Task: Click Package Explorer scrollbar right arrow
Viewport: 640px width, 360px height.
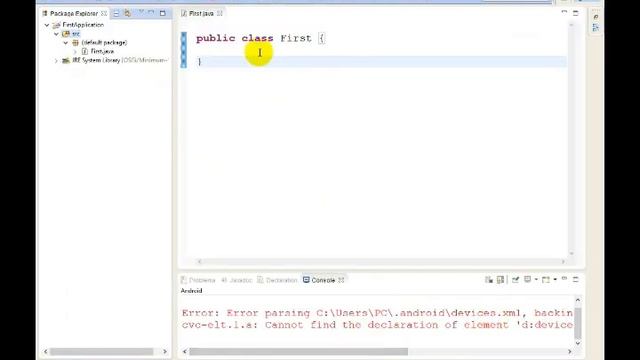Action: [x=165, y=351]
